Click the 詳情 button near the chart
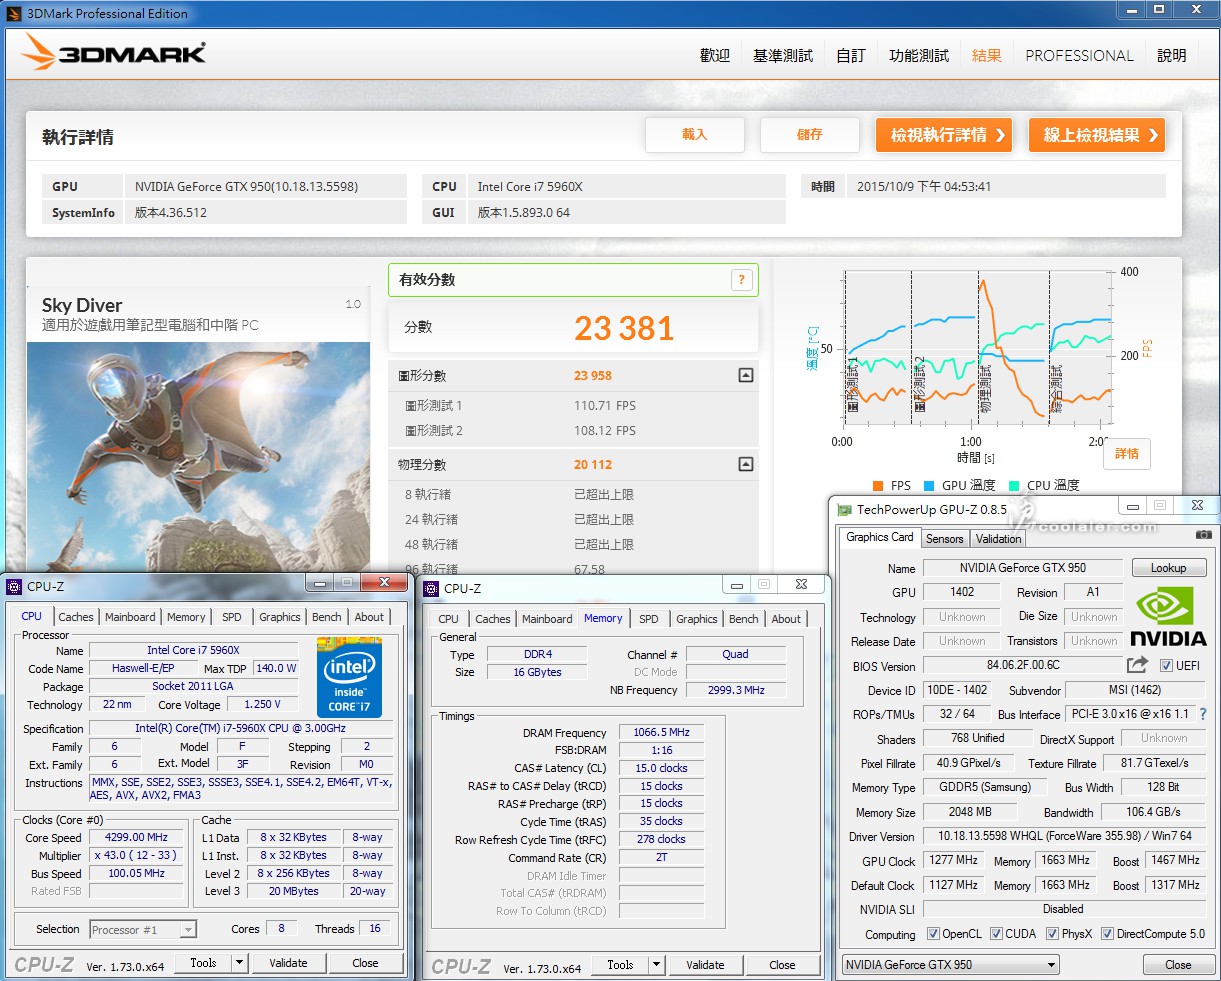This screenshot has height=981, width=1221. click(x=1127, y=453)
